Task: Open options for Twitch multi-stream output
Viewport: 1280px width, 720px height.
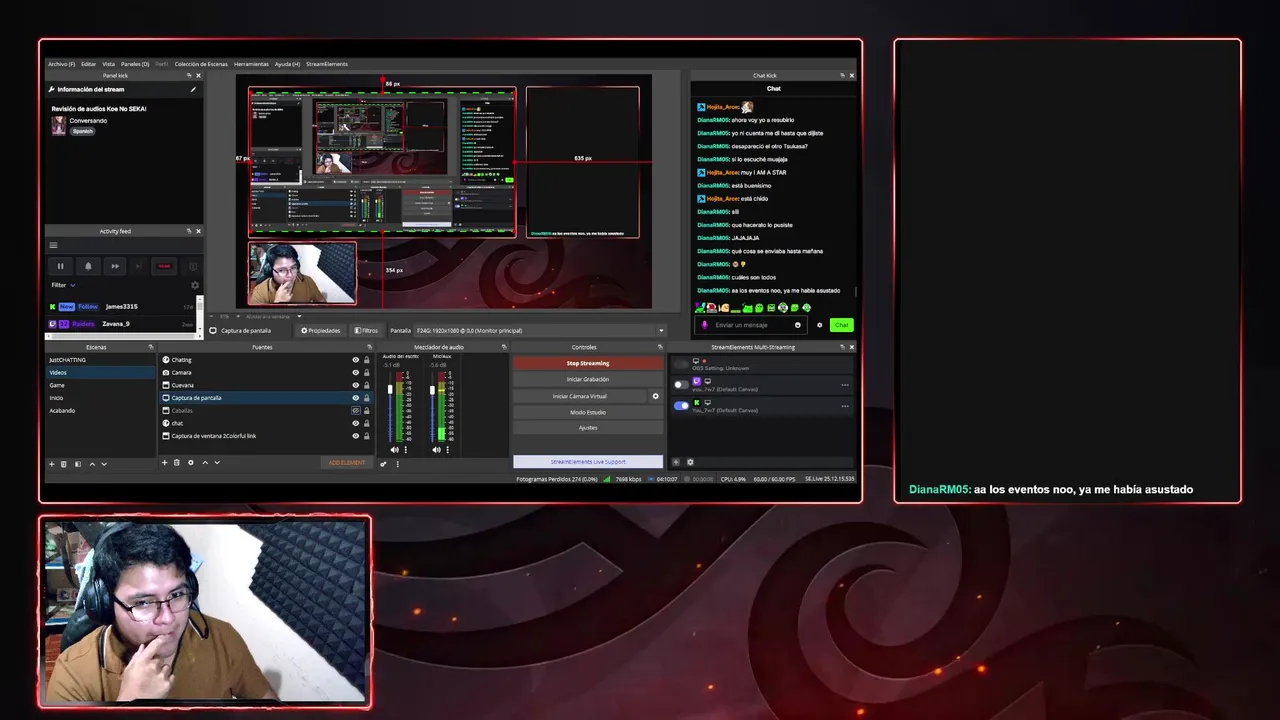Action: click(x=845, y=385)
